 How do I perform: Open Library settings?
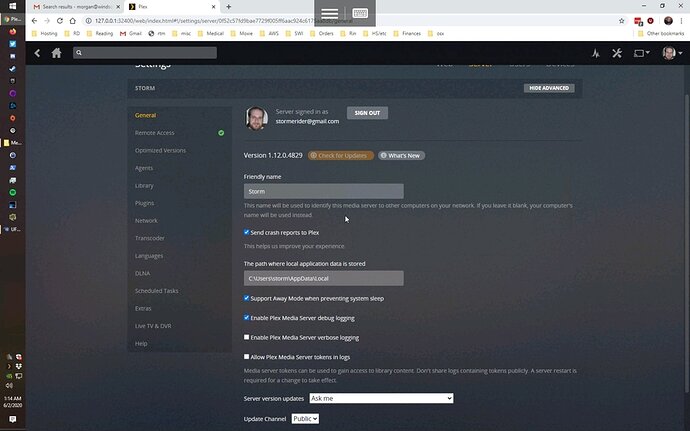tap(144, 186)
